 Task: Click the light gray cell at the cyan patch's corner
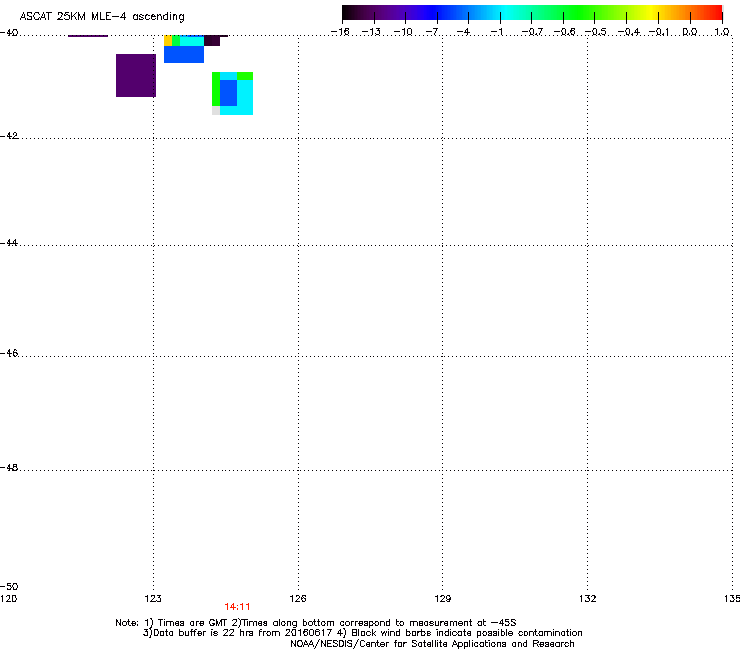pos(216,110)
